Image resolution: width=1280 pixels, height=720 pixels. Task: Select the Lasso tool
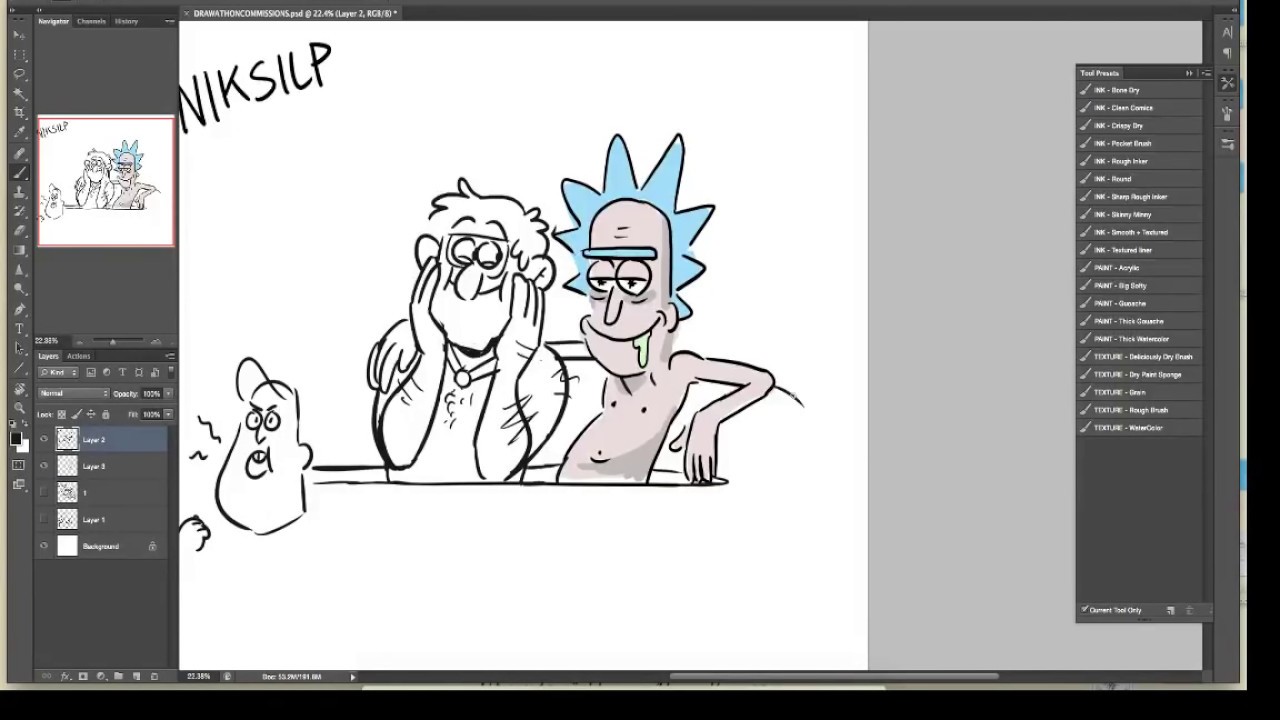[19, 75]
